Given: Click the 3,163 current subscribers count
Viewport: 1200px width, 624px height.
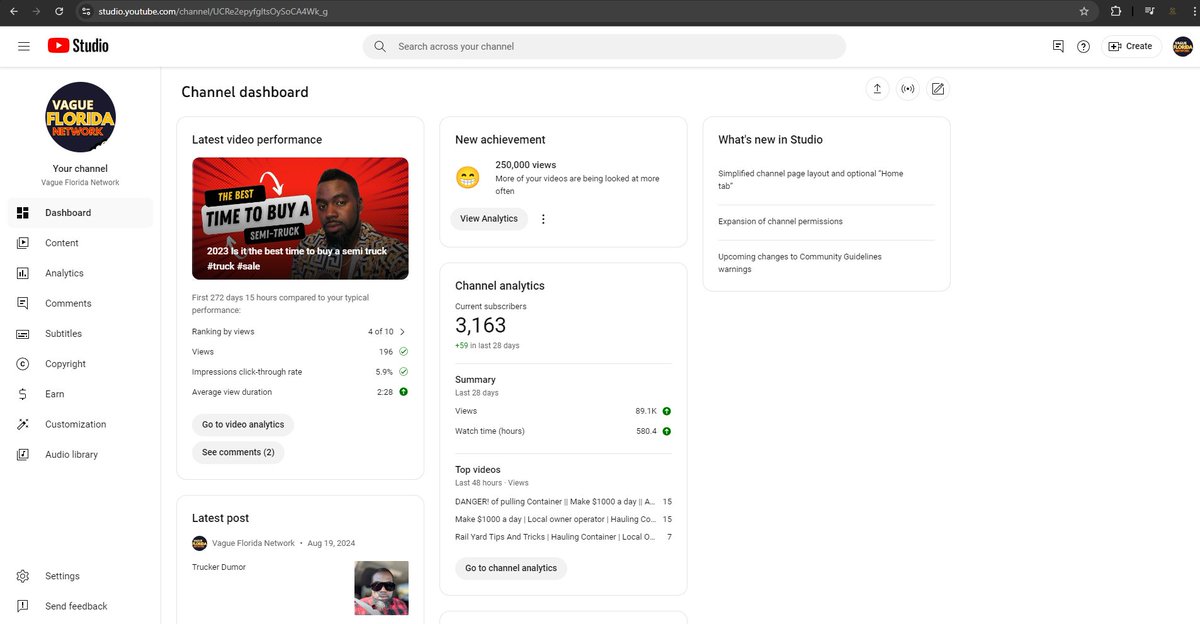Looking at the screenshot, I should click(481, 325).
